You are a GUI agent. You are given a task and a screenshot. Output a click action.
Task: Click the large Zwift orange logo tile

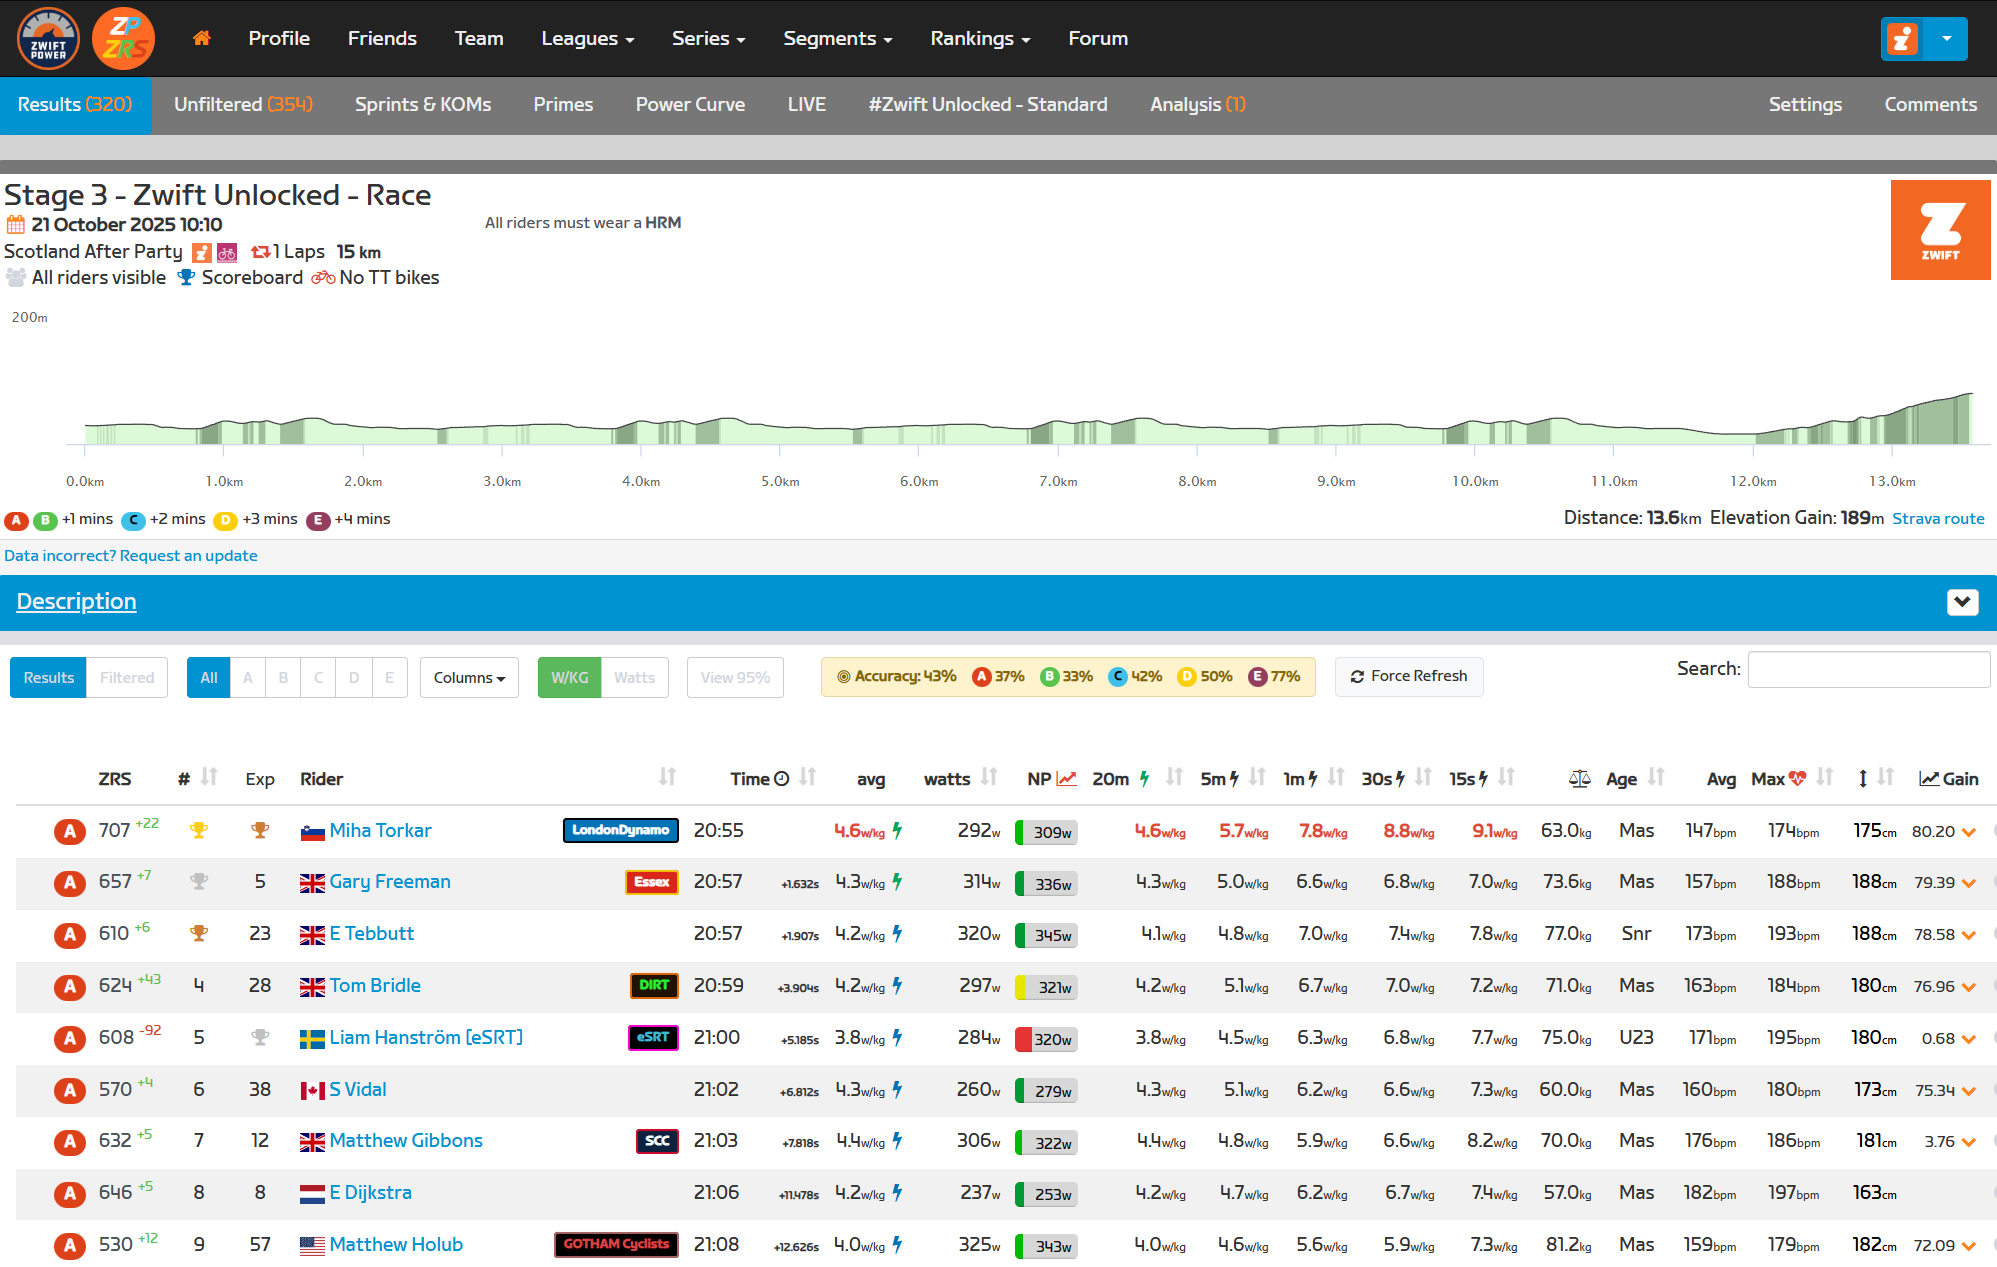[x=1940, y=230]
